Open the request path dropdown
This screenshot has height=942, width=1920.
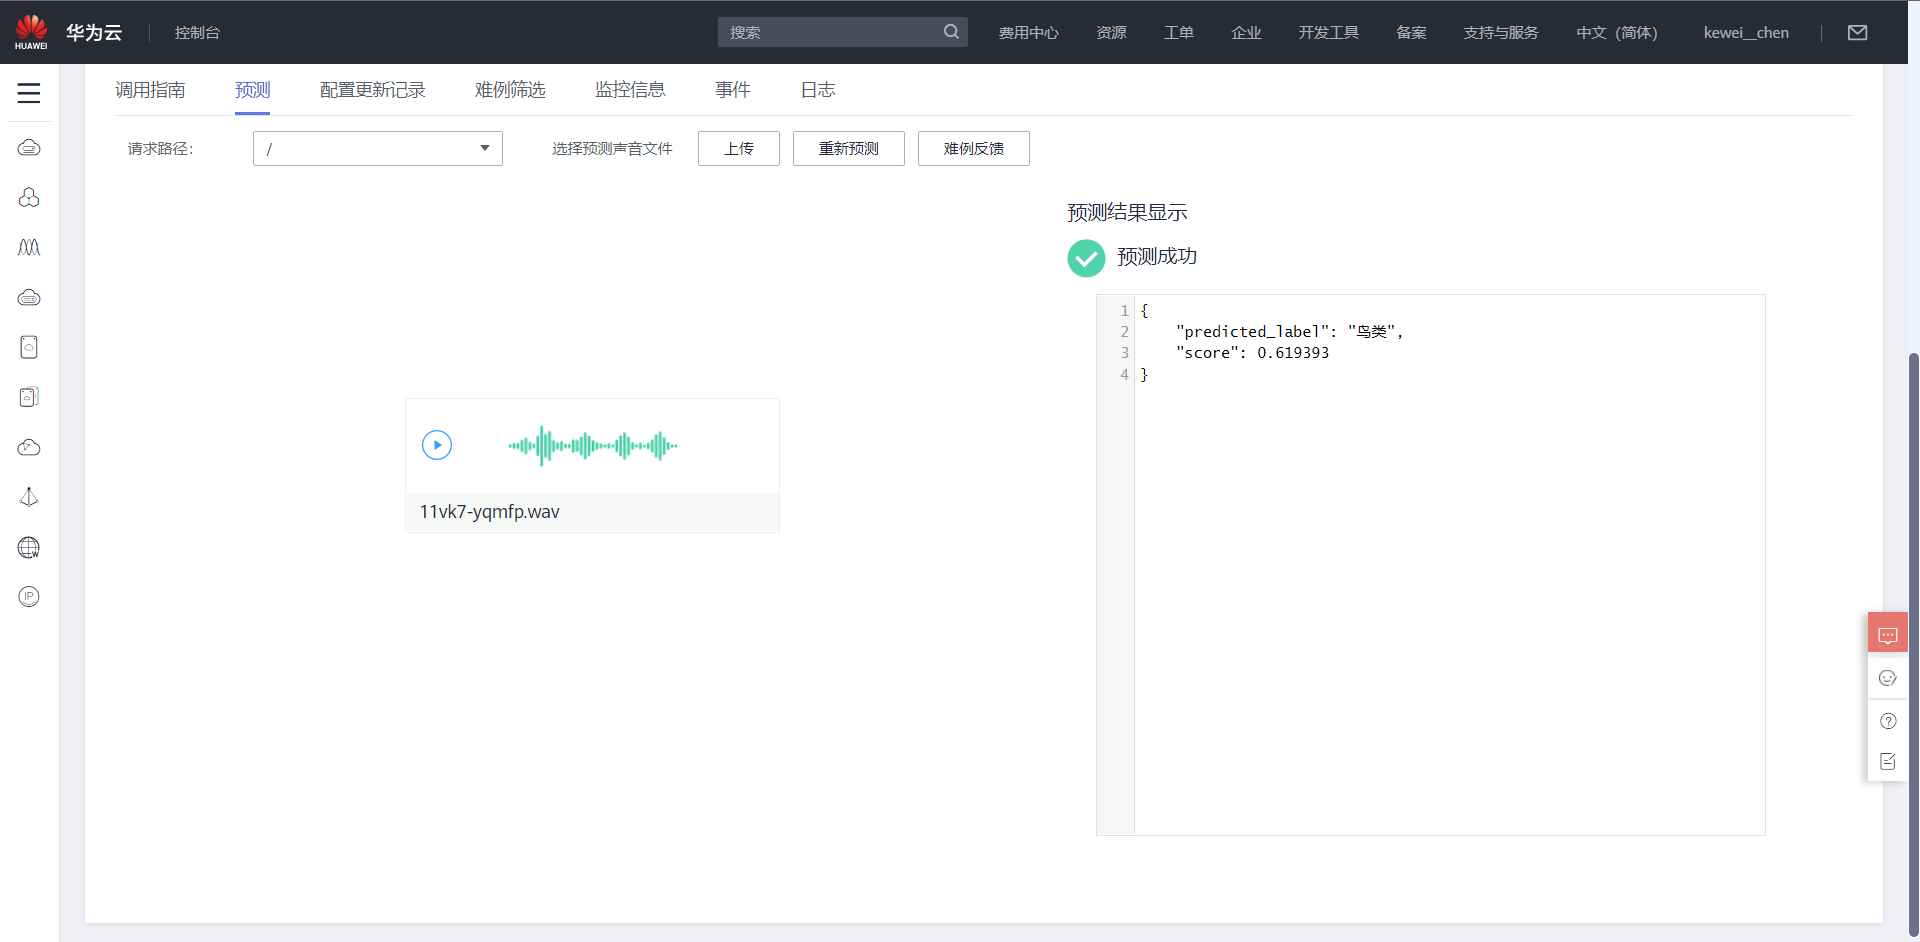[x=378, y=148]
